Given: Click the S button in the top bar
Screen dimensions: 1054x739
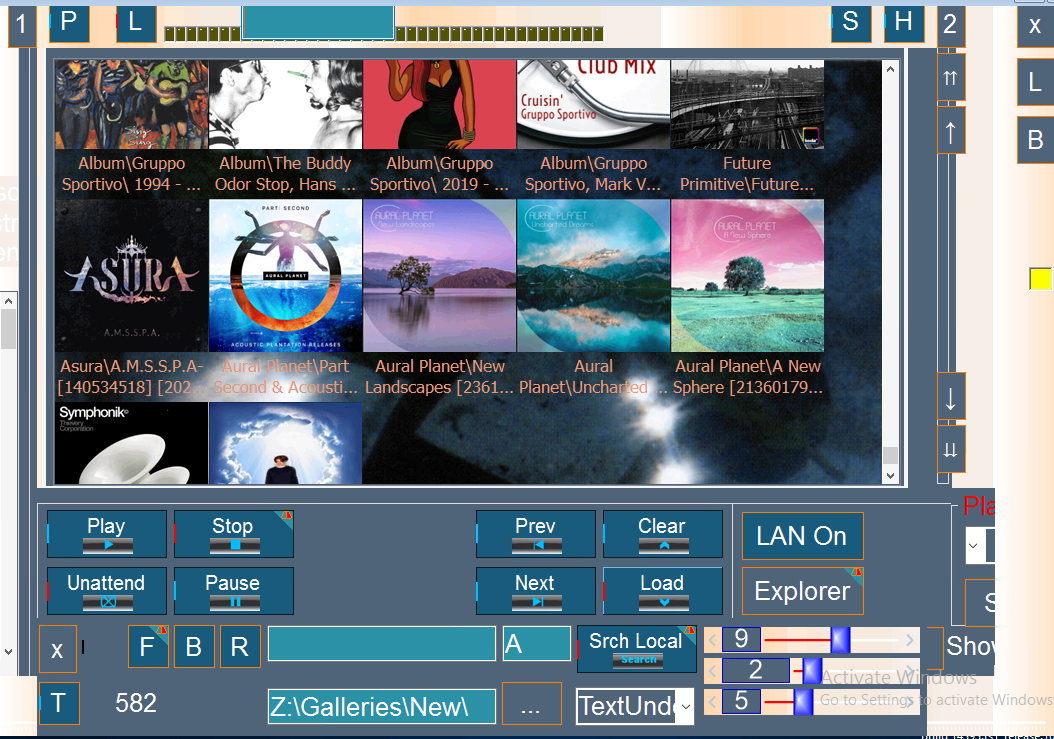Looking at the screenshot, I should (851, 22).
